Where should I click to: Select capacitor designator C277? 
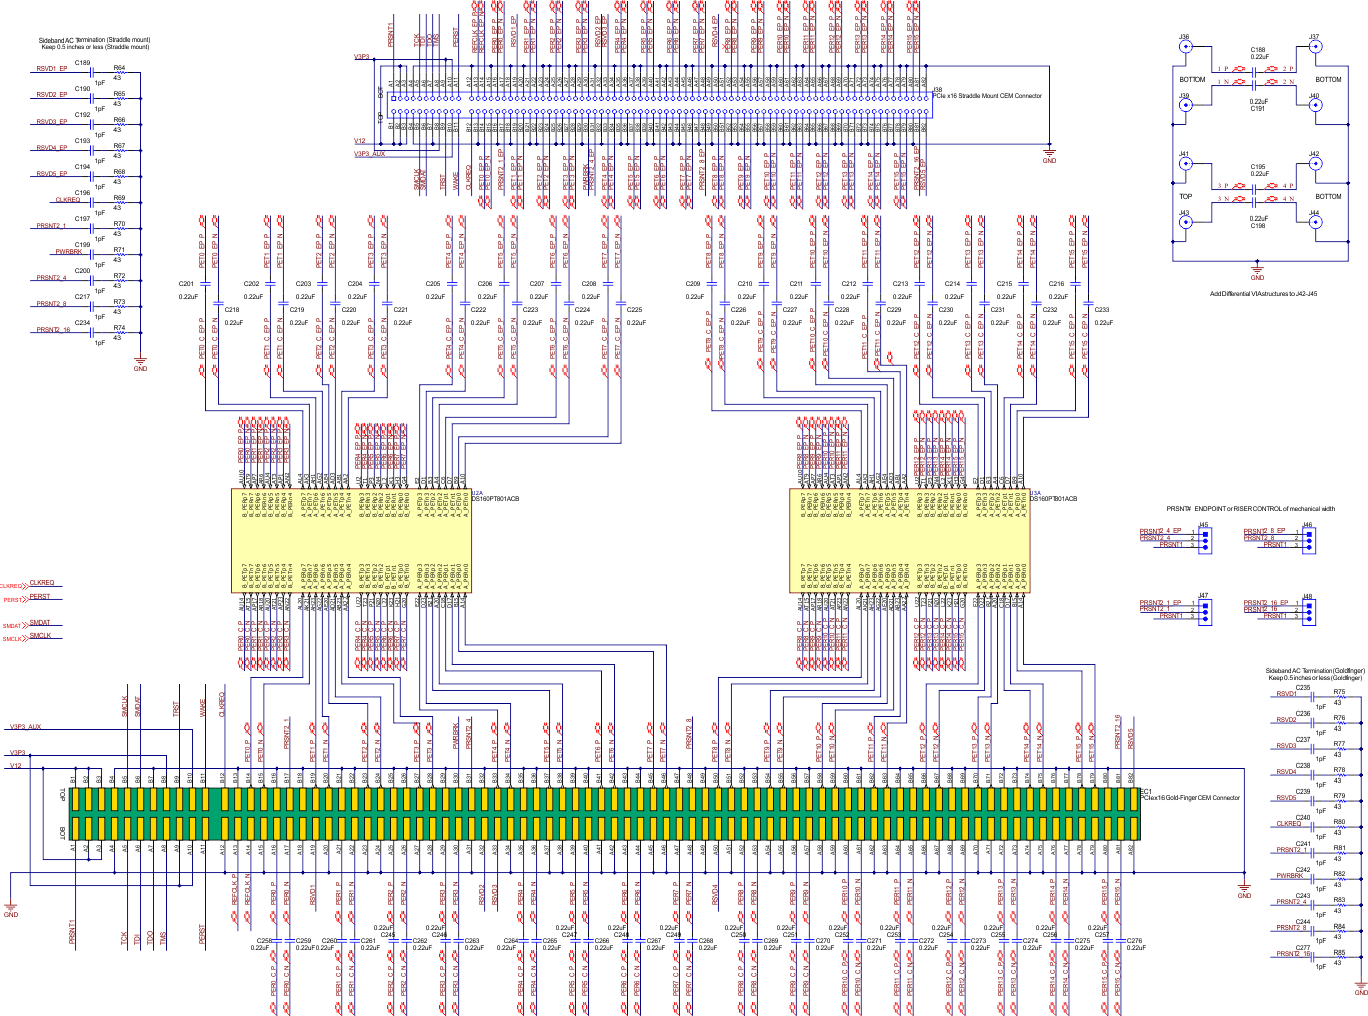click(x=1303, y=948)
